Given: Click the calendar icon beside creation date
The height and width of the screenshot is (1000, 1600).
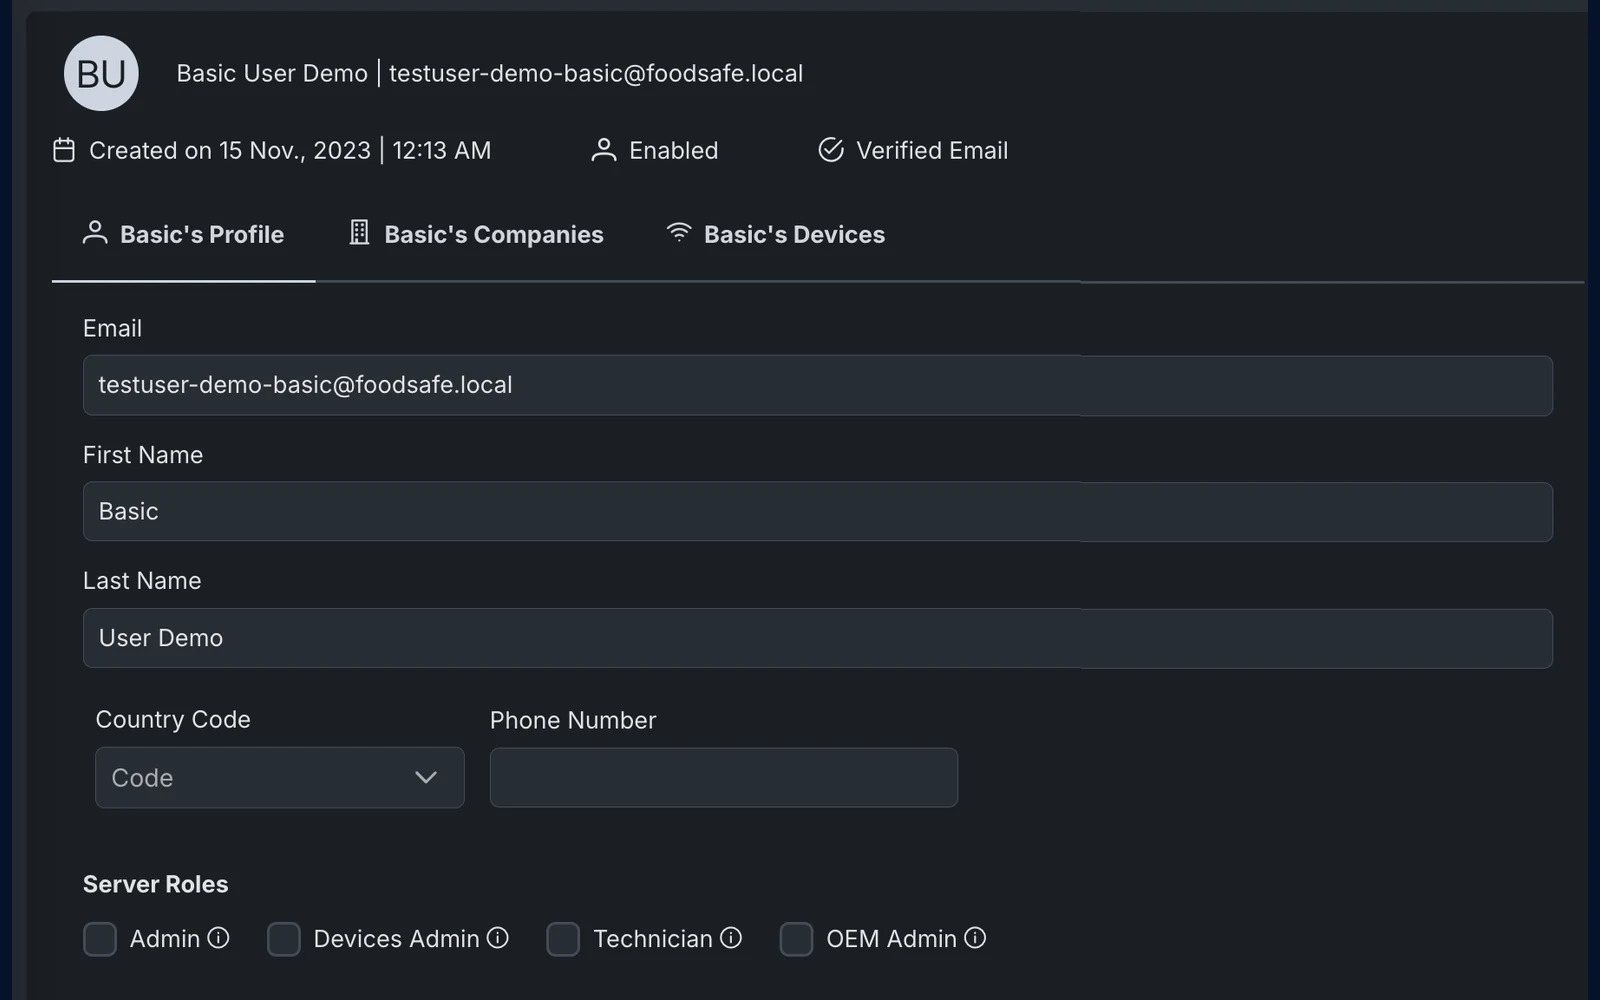Looking at the screenshot, I should [64, 150].
